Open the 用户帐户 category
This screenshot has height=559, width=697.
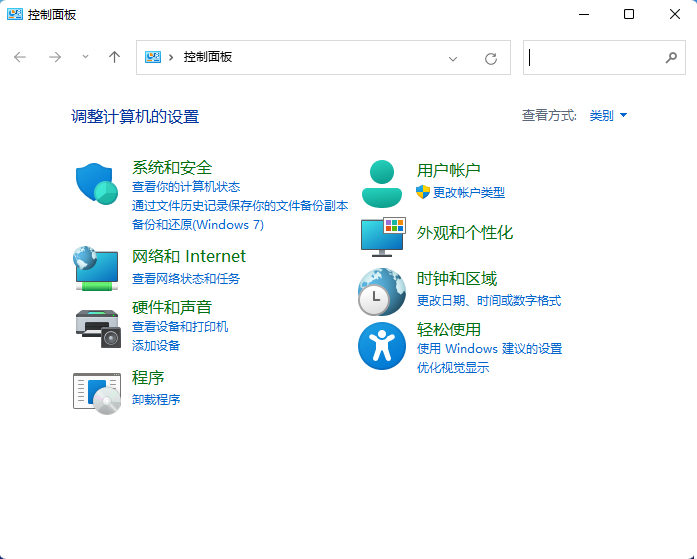click(x=449, y=170)
